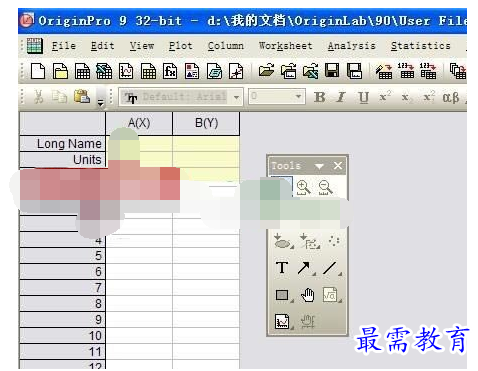Click the New Workbook icon
Screen dimensions: 478x371
(x=82, y=71)
